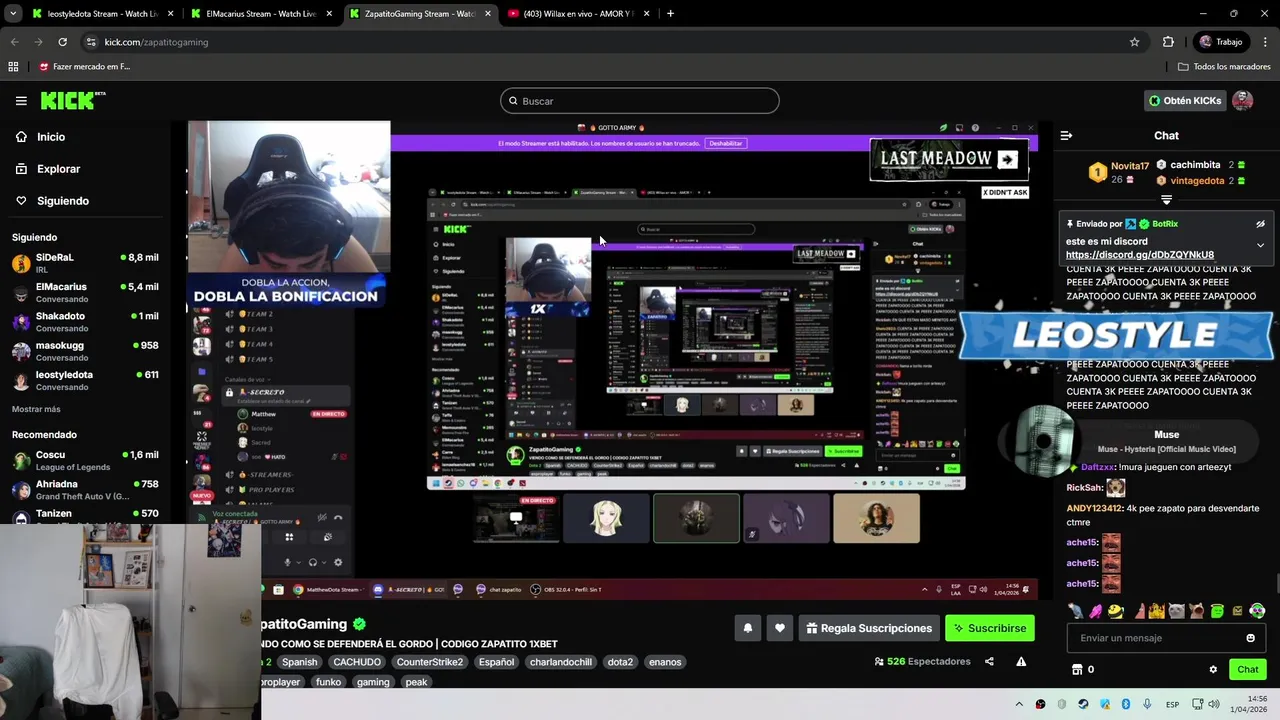Open leostyledota channel in sidebar
The image size is (1280, 720).
point(85,380)
